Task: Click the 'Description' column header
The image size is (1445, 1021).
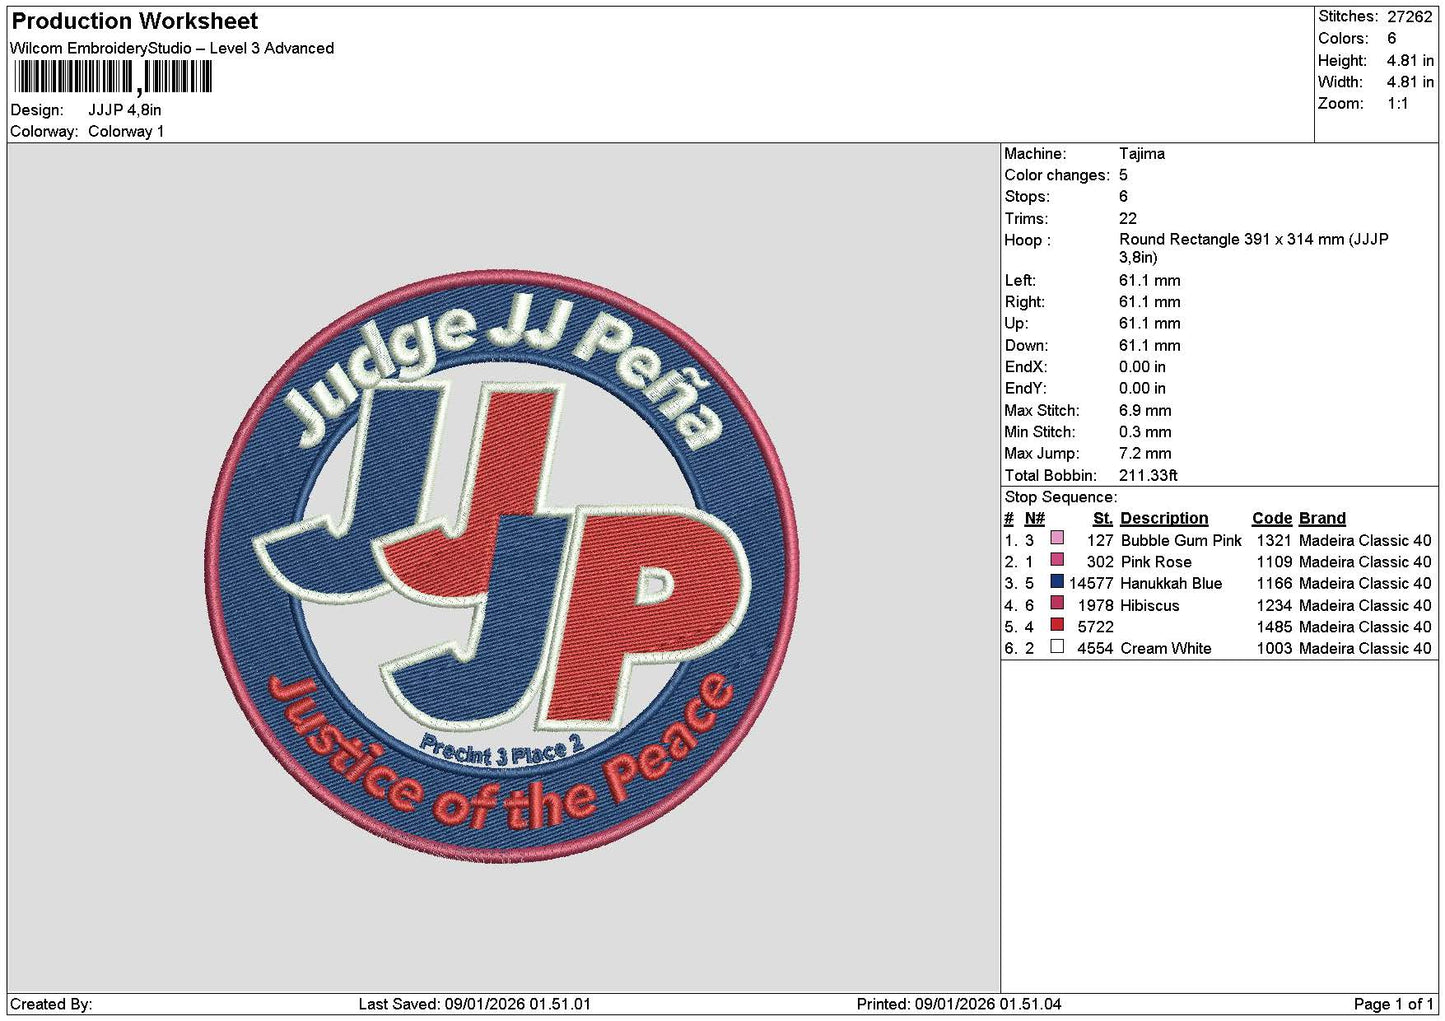Action: coord(1164,518)
